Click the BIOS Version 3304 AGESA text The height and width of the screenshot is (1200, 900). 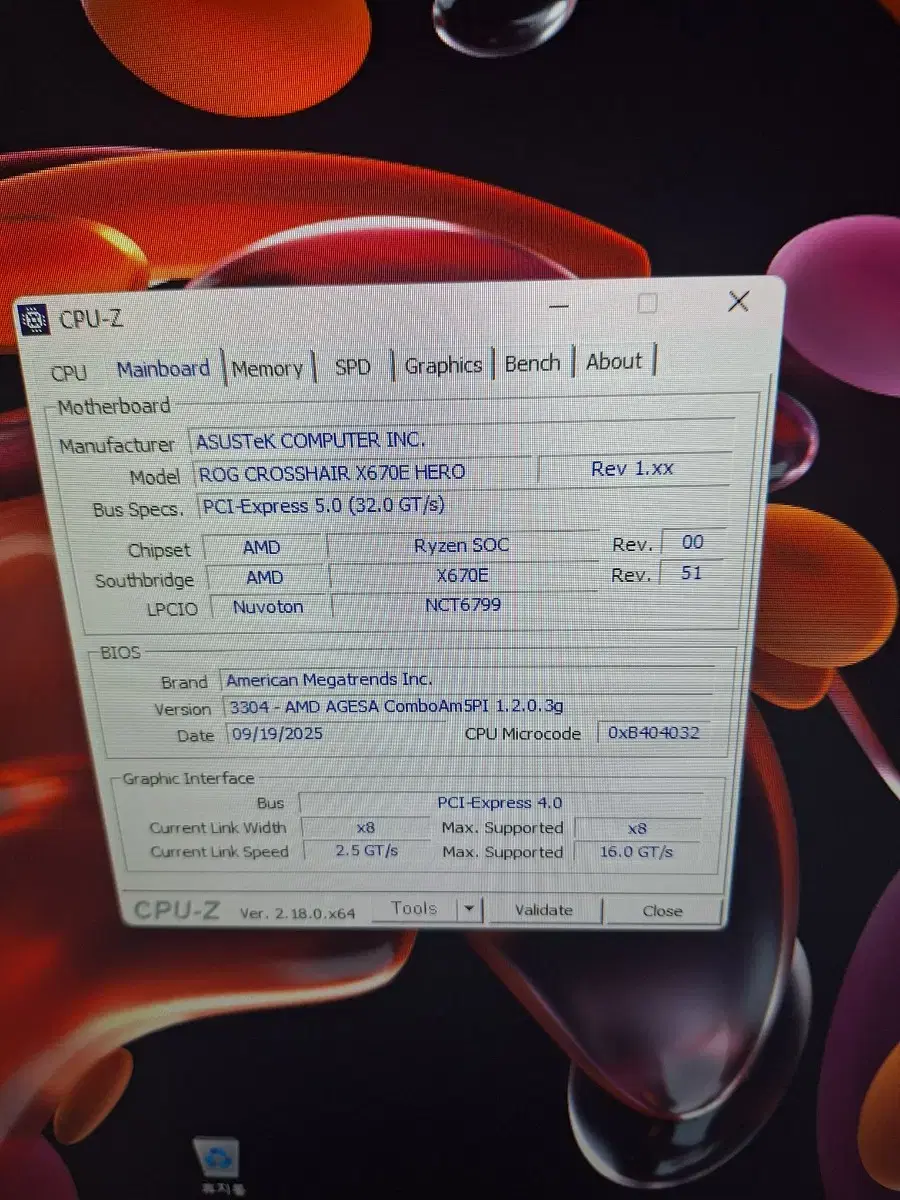(467, 706)
